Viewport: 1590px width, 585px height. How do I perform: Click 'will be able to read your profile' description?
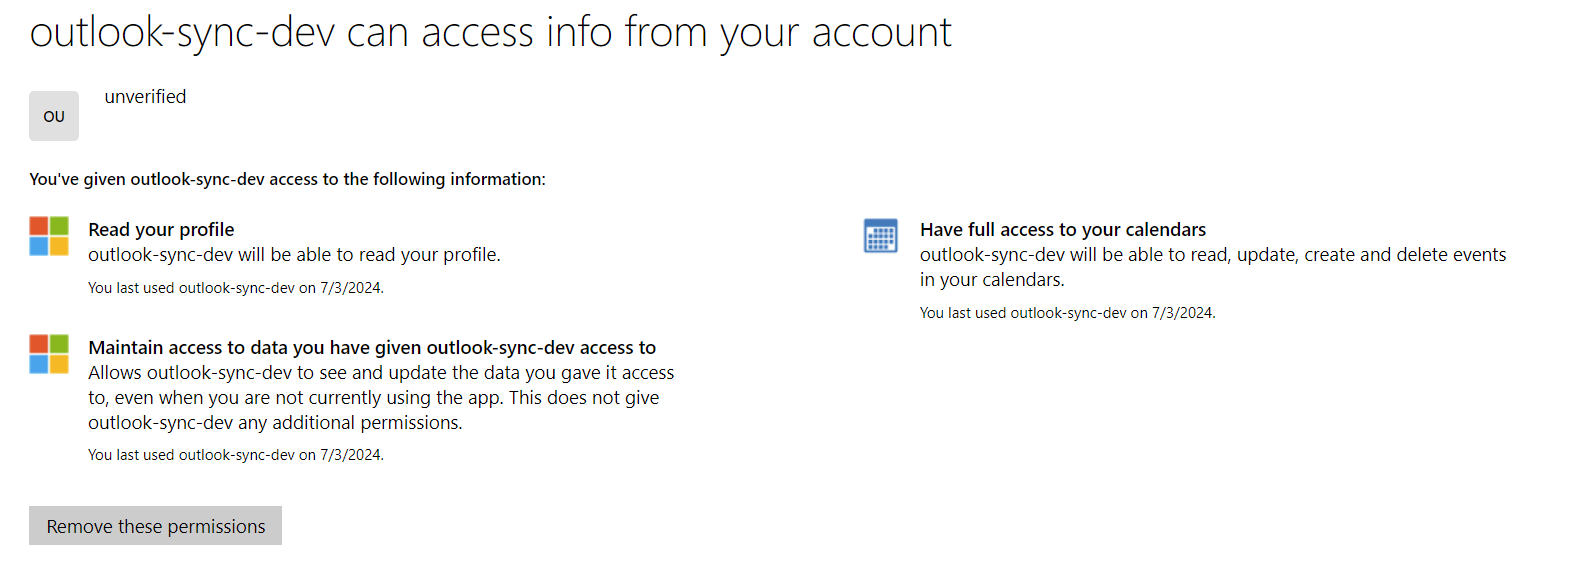point(294,255)
